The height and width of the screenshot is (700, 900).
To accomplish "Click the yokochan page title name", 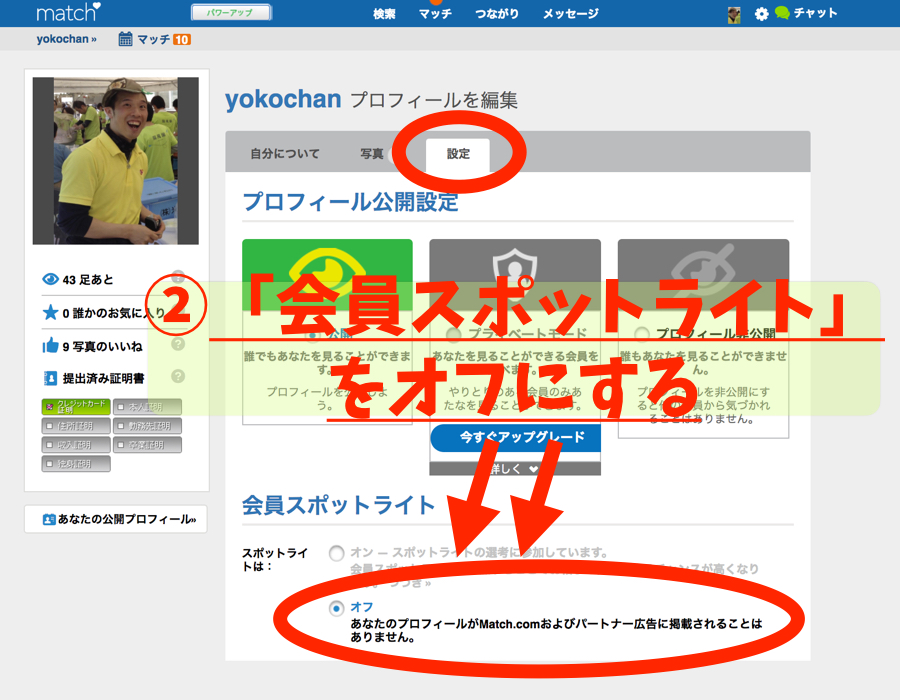I will point(283,99).
